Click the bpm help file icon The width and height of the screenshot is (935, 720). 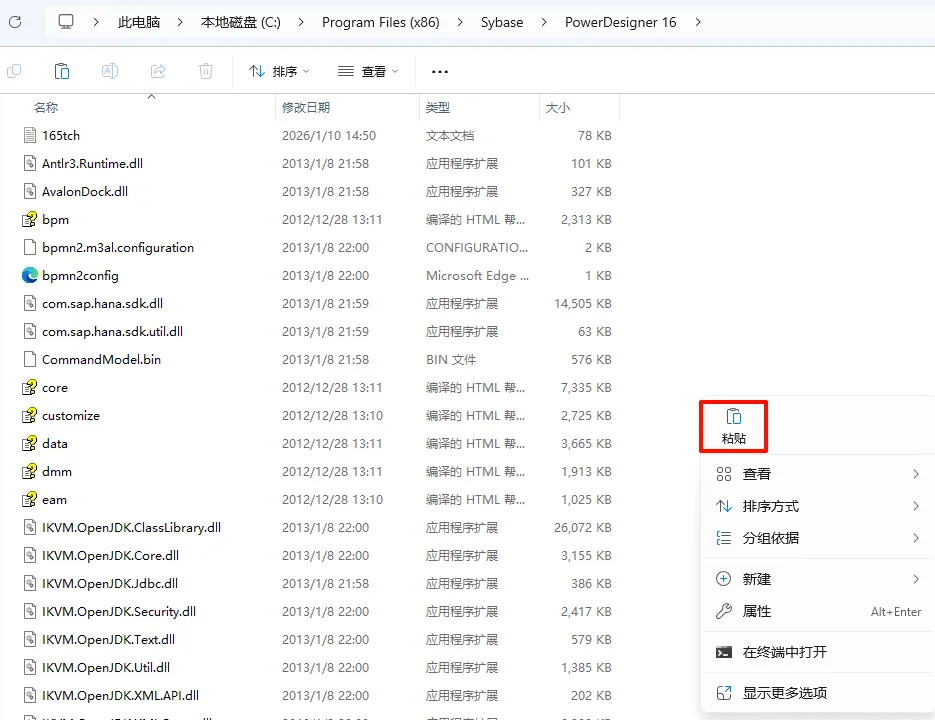(30, 220)
